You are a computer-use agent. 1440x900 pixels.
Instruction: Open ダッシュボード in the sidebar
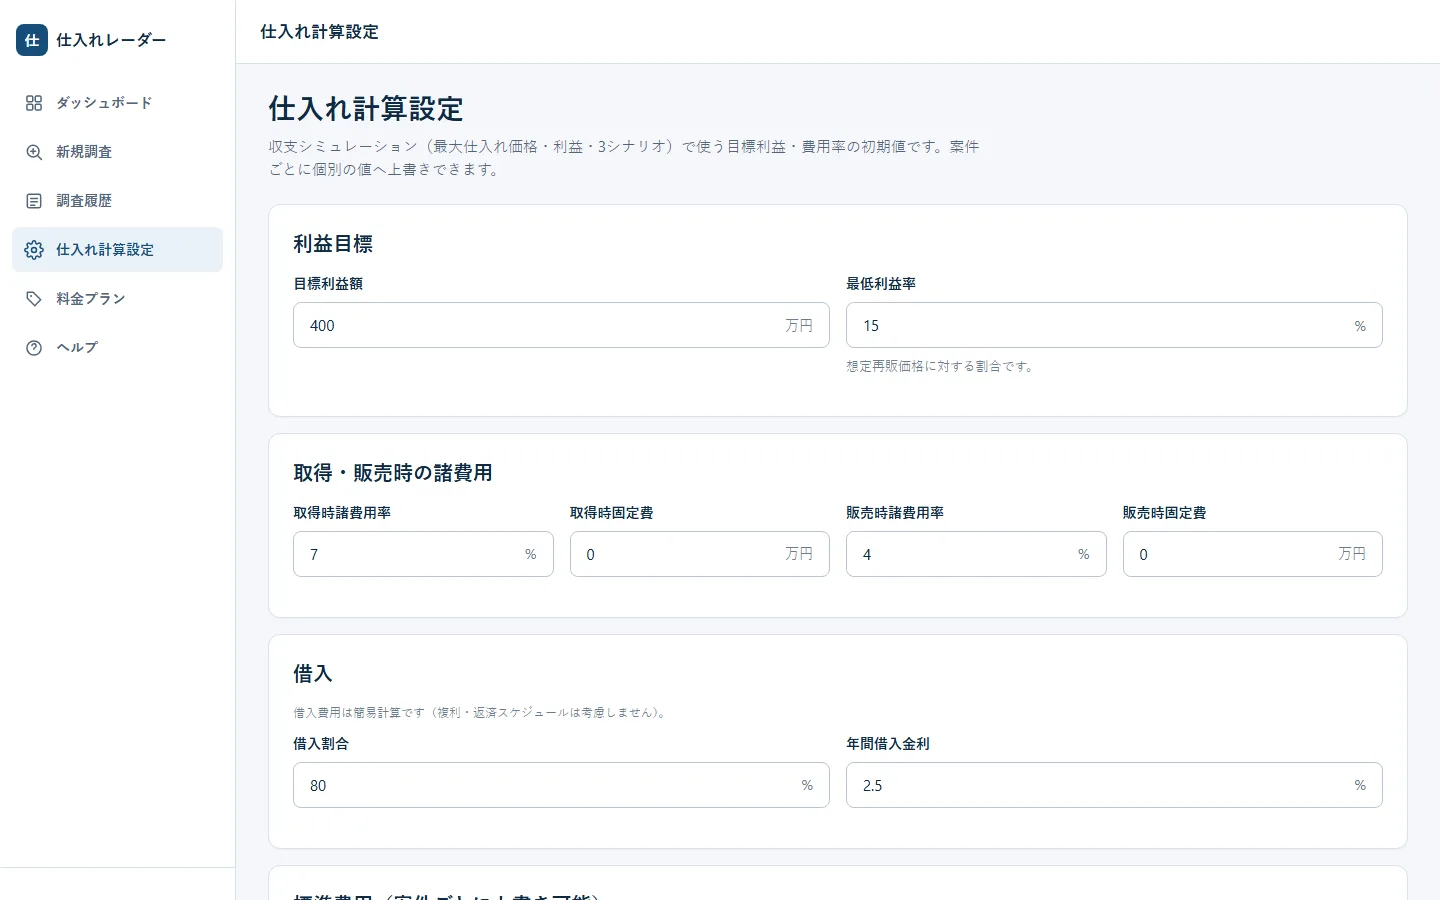[x=117, y=103]
